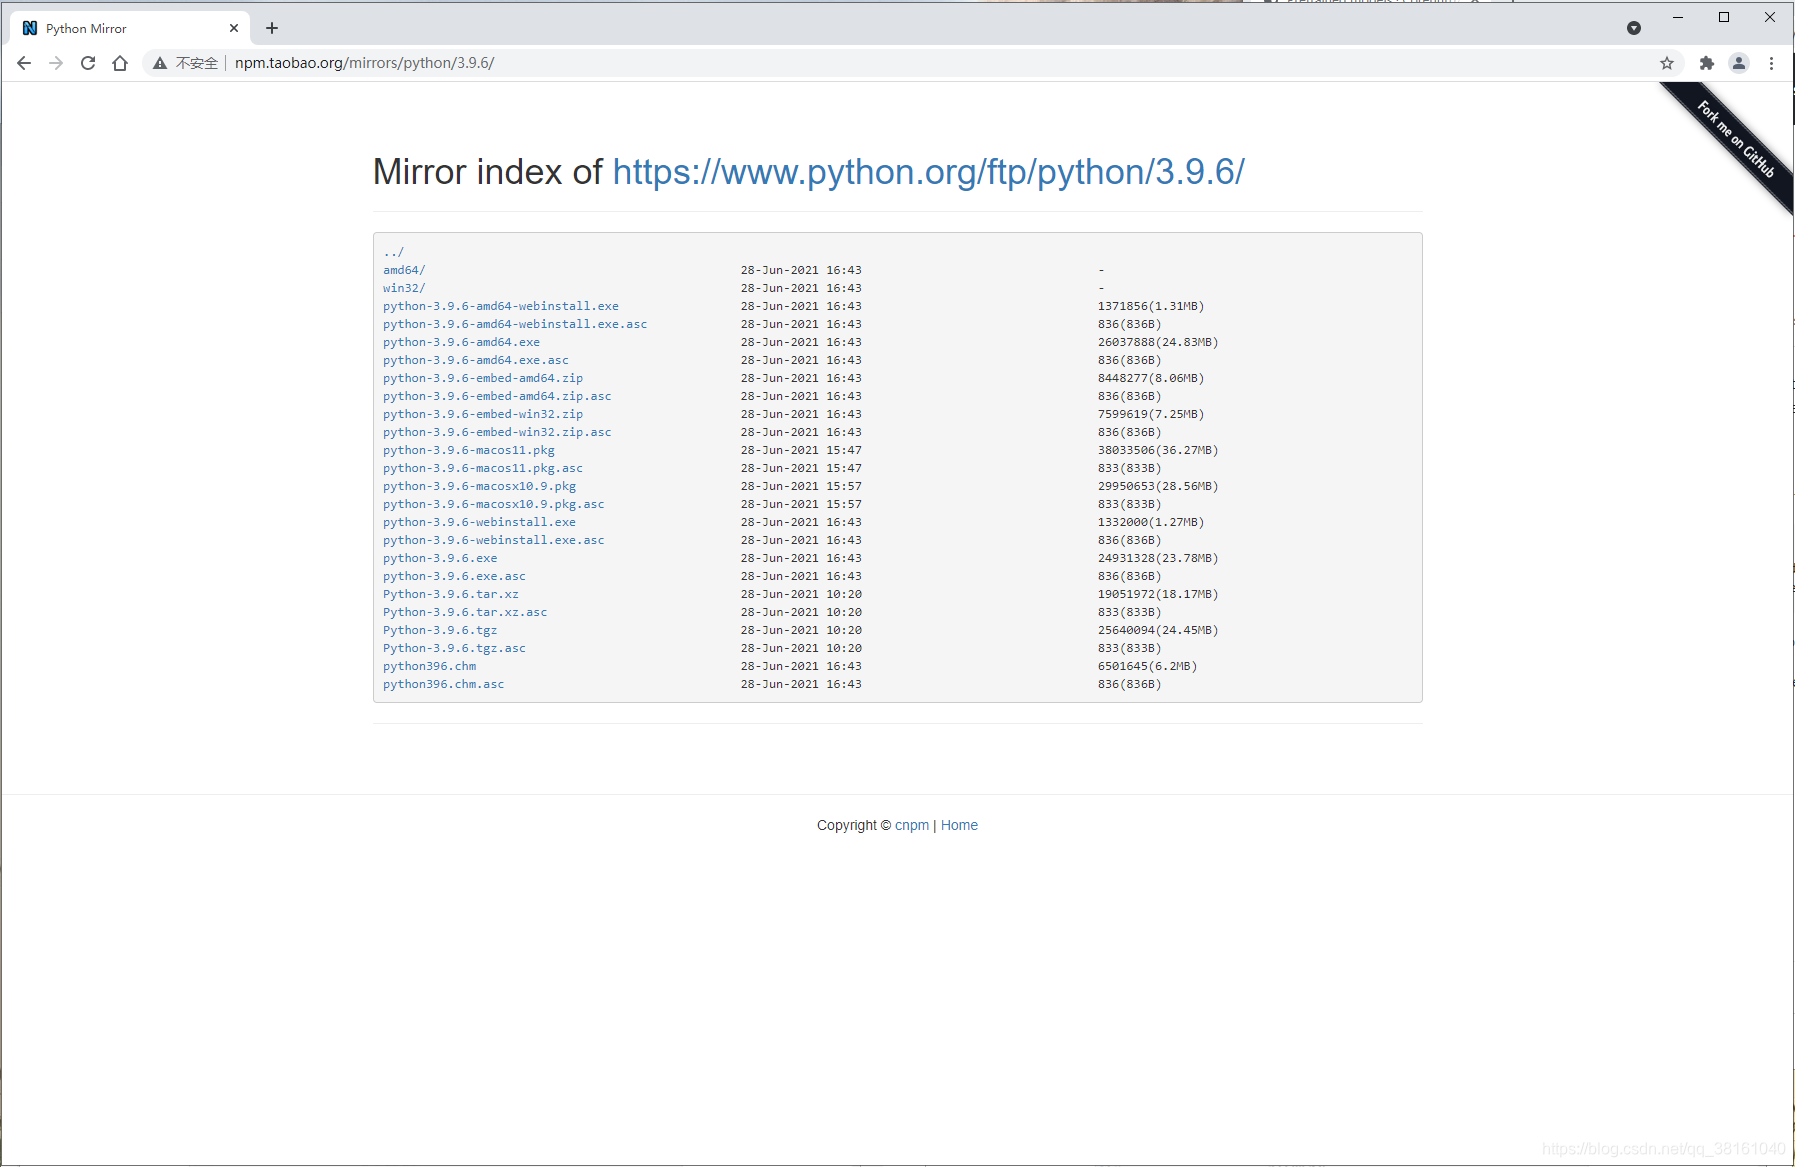
Task: Open the Home footer link
Action: point(959,825)
